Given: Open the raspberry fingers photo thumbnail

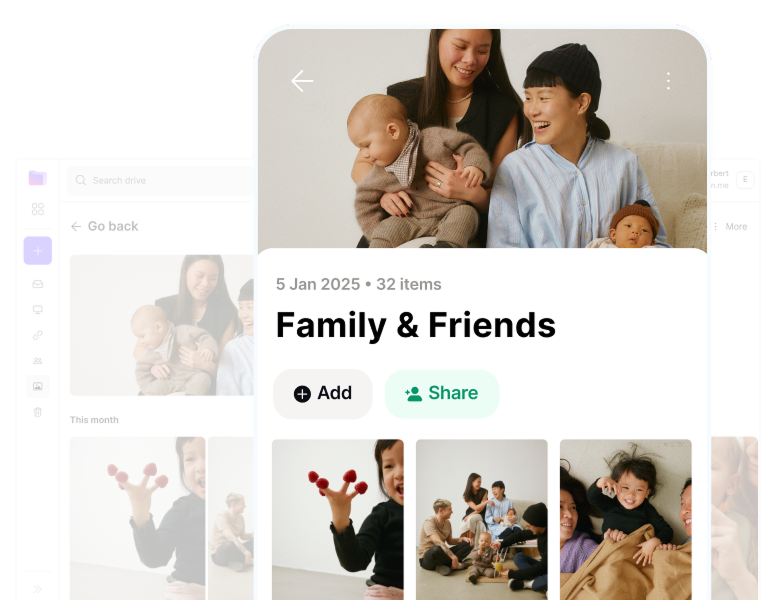Looking at the screenshot, I should pos(338,519).
